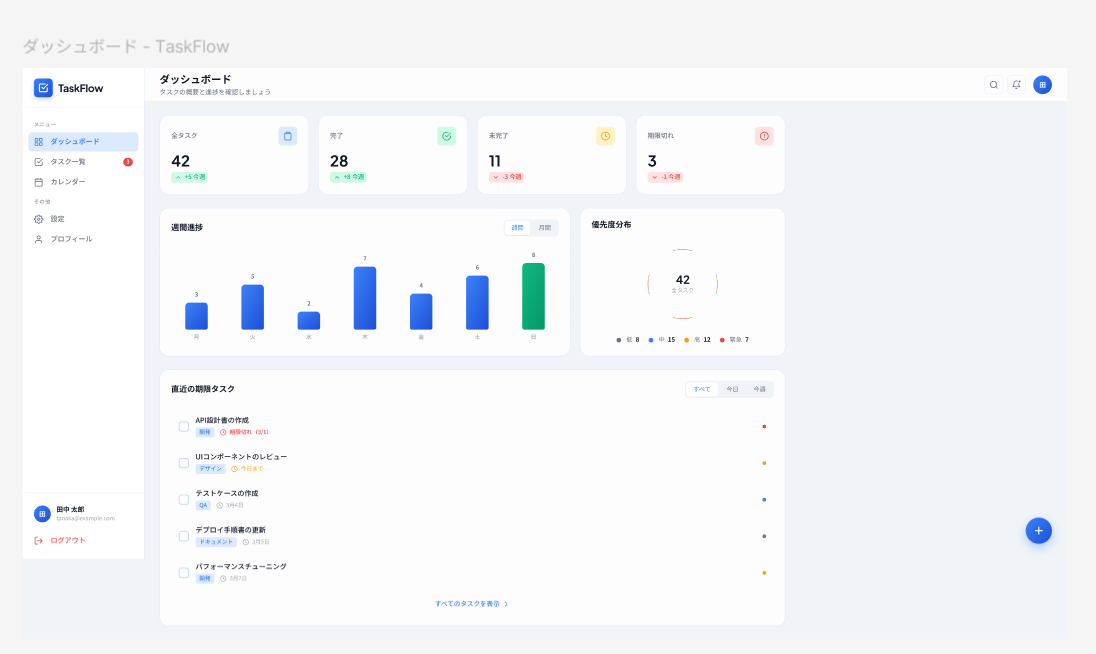
Task: Click the green Sunday bar in chart
Action: click(x=533, y=296)
